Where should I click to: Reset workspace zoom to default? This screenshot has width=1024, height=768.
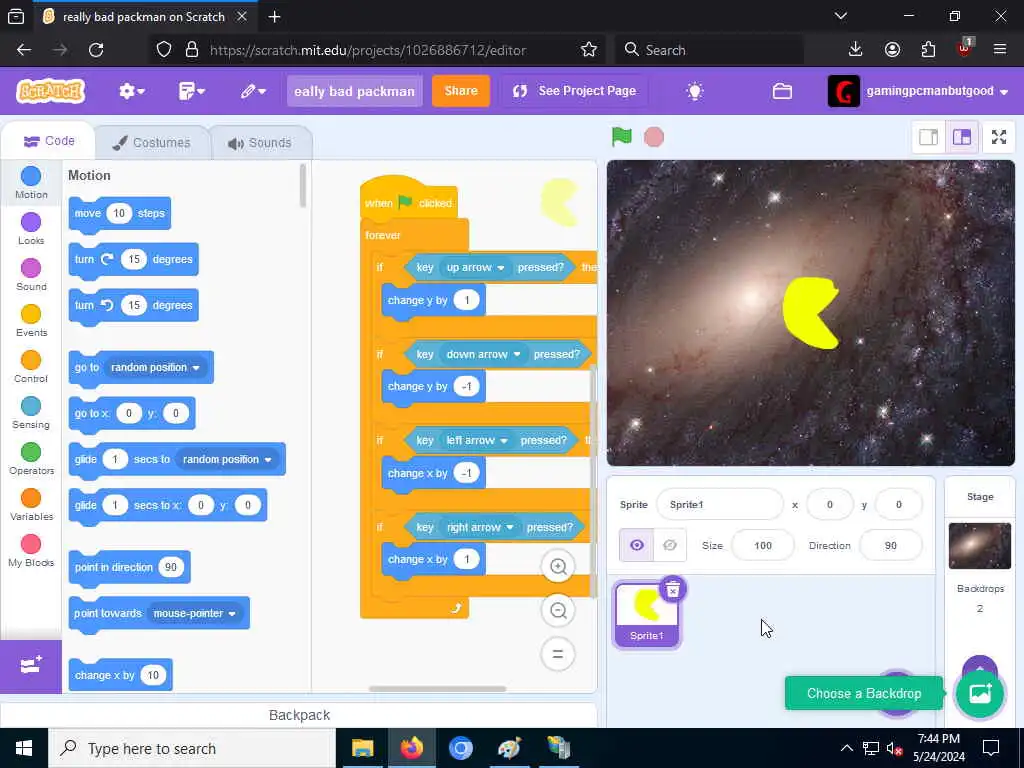point(558,654)
